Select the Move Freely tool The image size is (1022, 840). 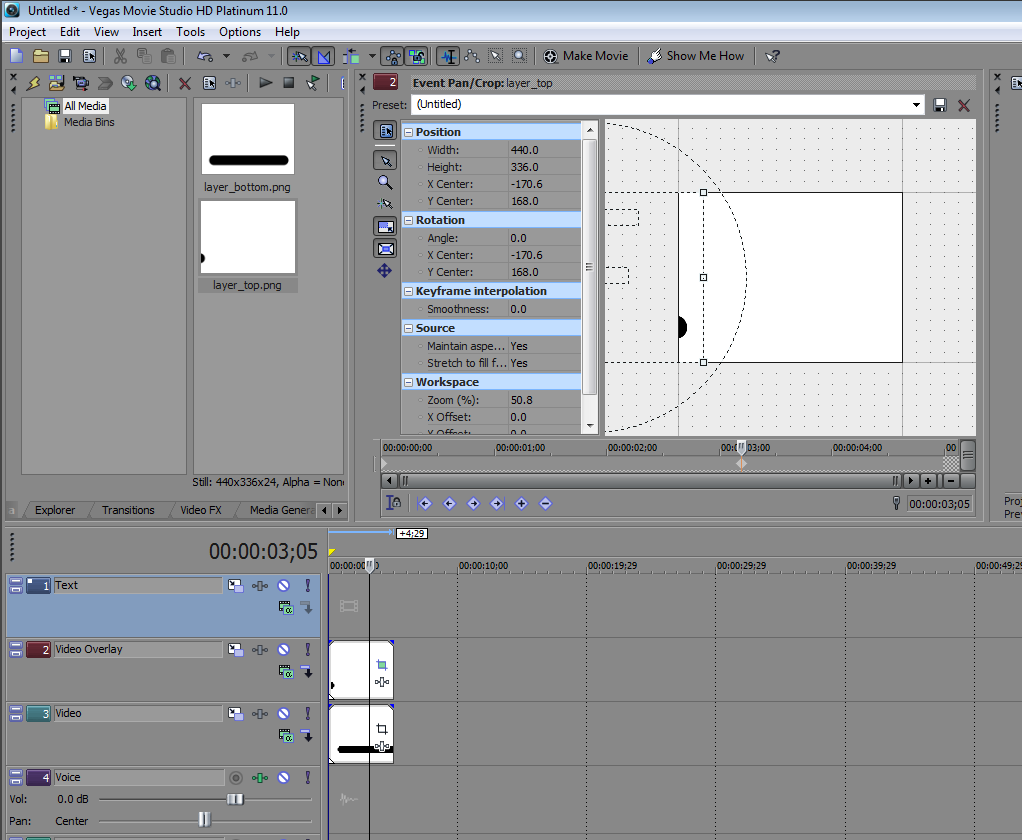pos(385,271)
